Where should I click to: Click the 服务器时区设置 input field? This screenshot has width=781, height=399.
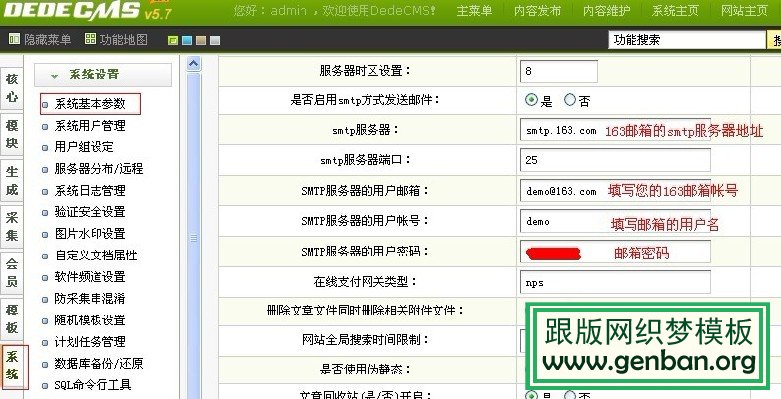click(558, 71)
